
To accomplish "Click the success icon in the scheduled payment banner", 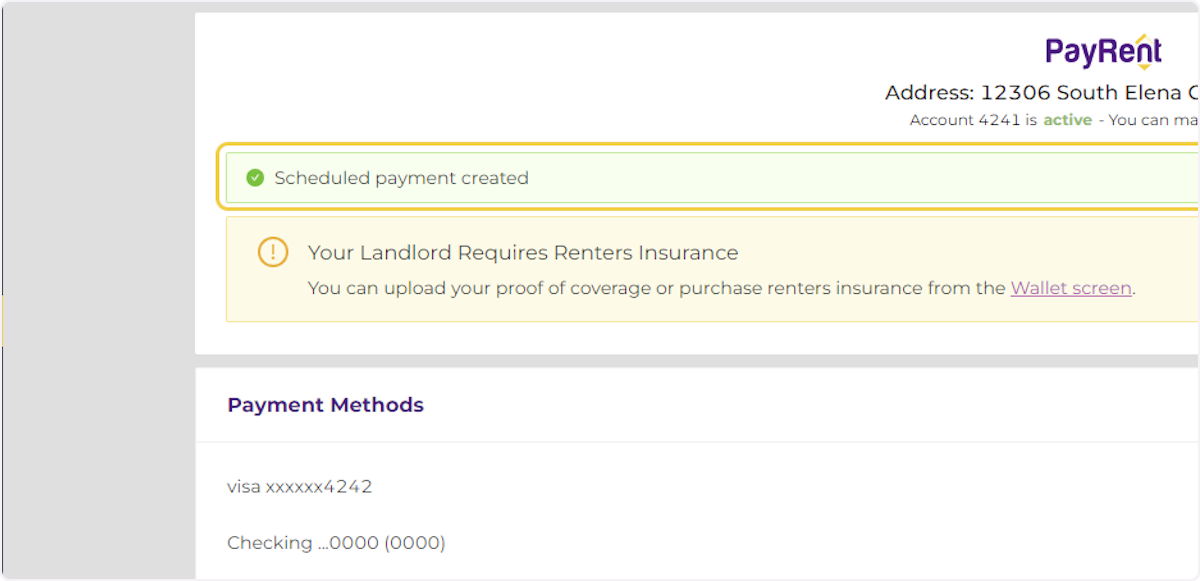I will click(x=256, y=178).
